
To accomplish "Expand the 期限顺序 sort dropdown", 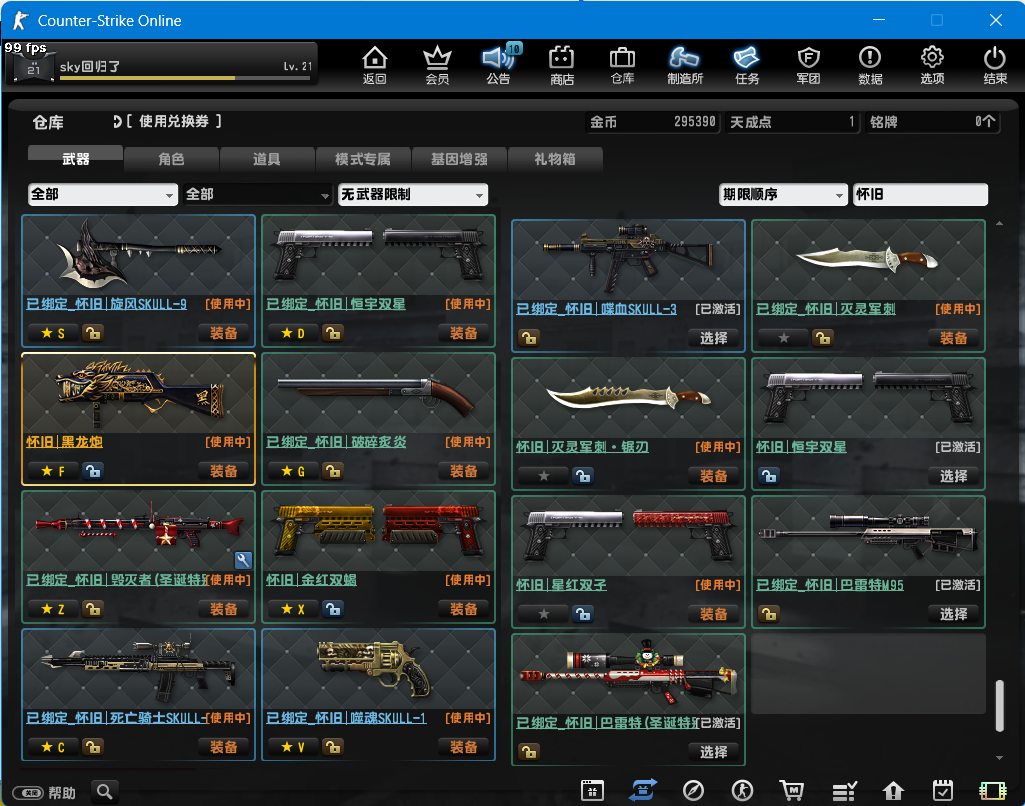I will click(x=783, y=194).
